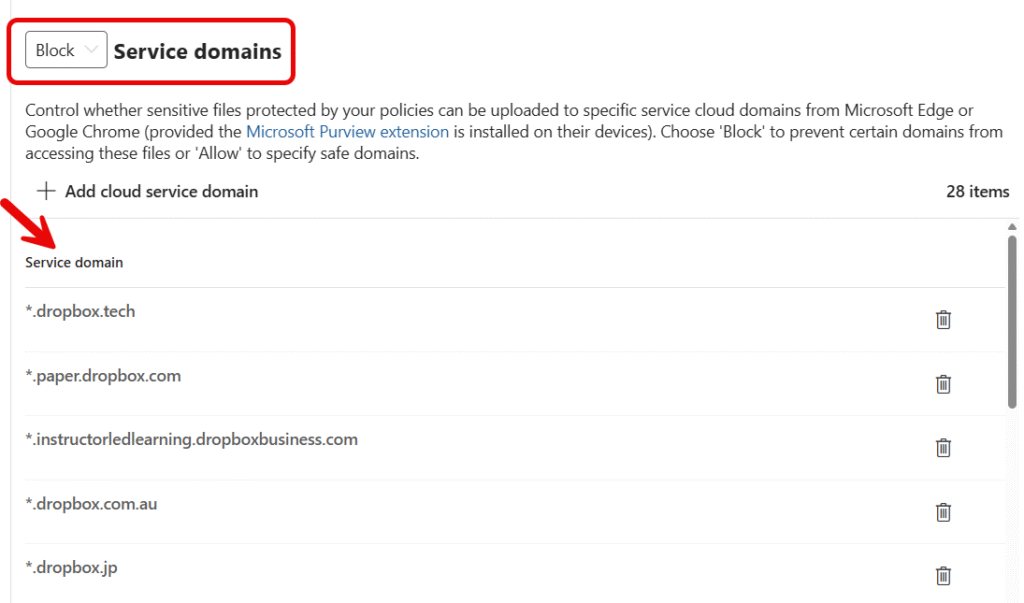Click the vertical scrollbar thumb
Image resolution: width=1024 pixels, height=603 pixels.
1012,321
